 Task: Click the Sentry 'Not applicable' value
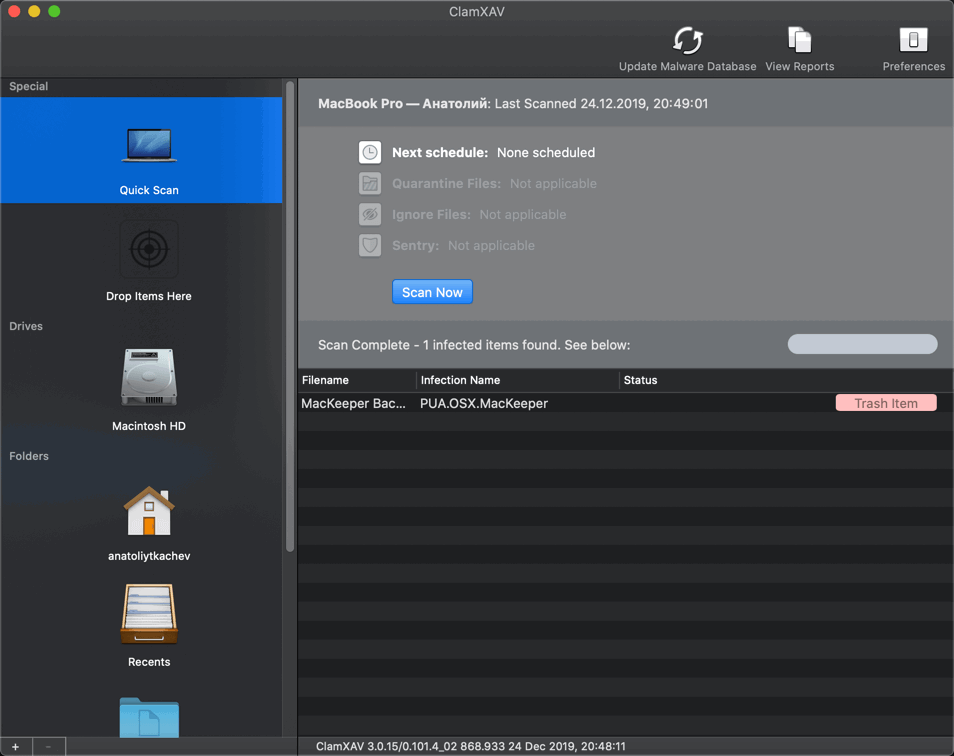[x=492, y=246]
